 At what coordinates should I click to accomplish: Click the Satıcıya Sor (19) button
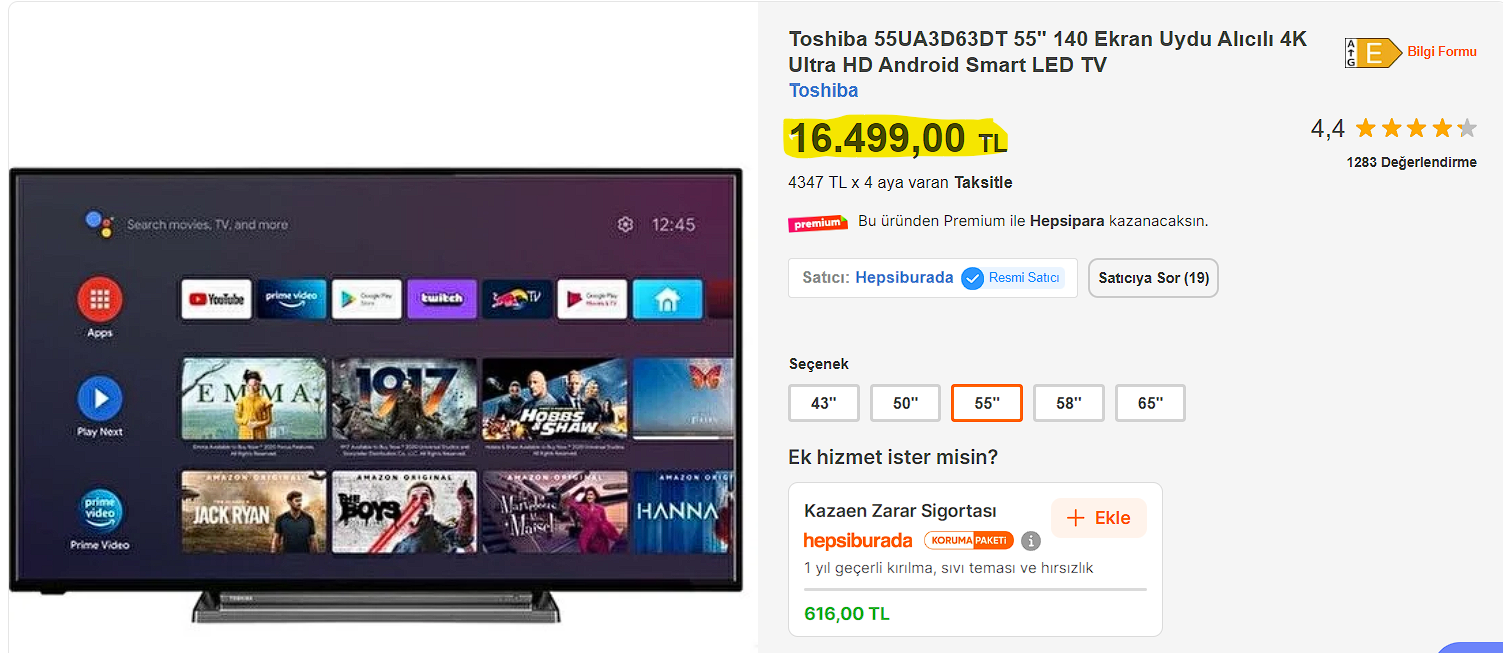[1153, 278]
